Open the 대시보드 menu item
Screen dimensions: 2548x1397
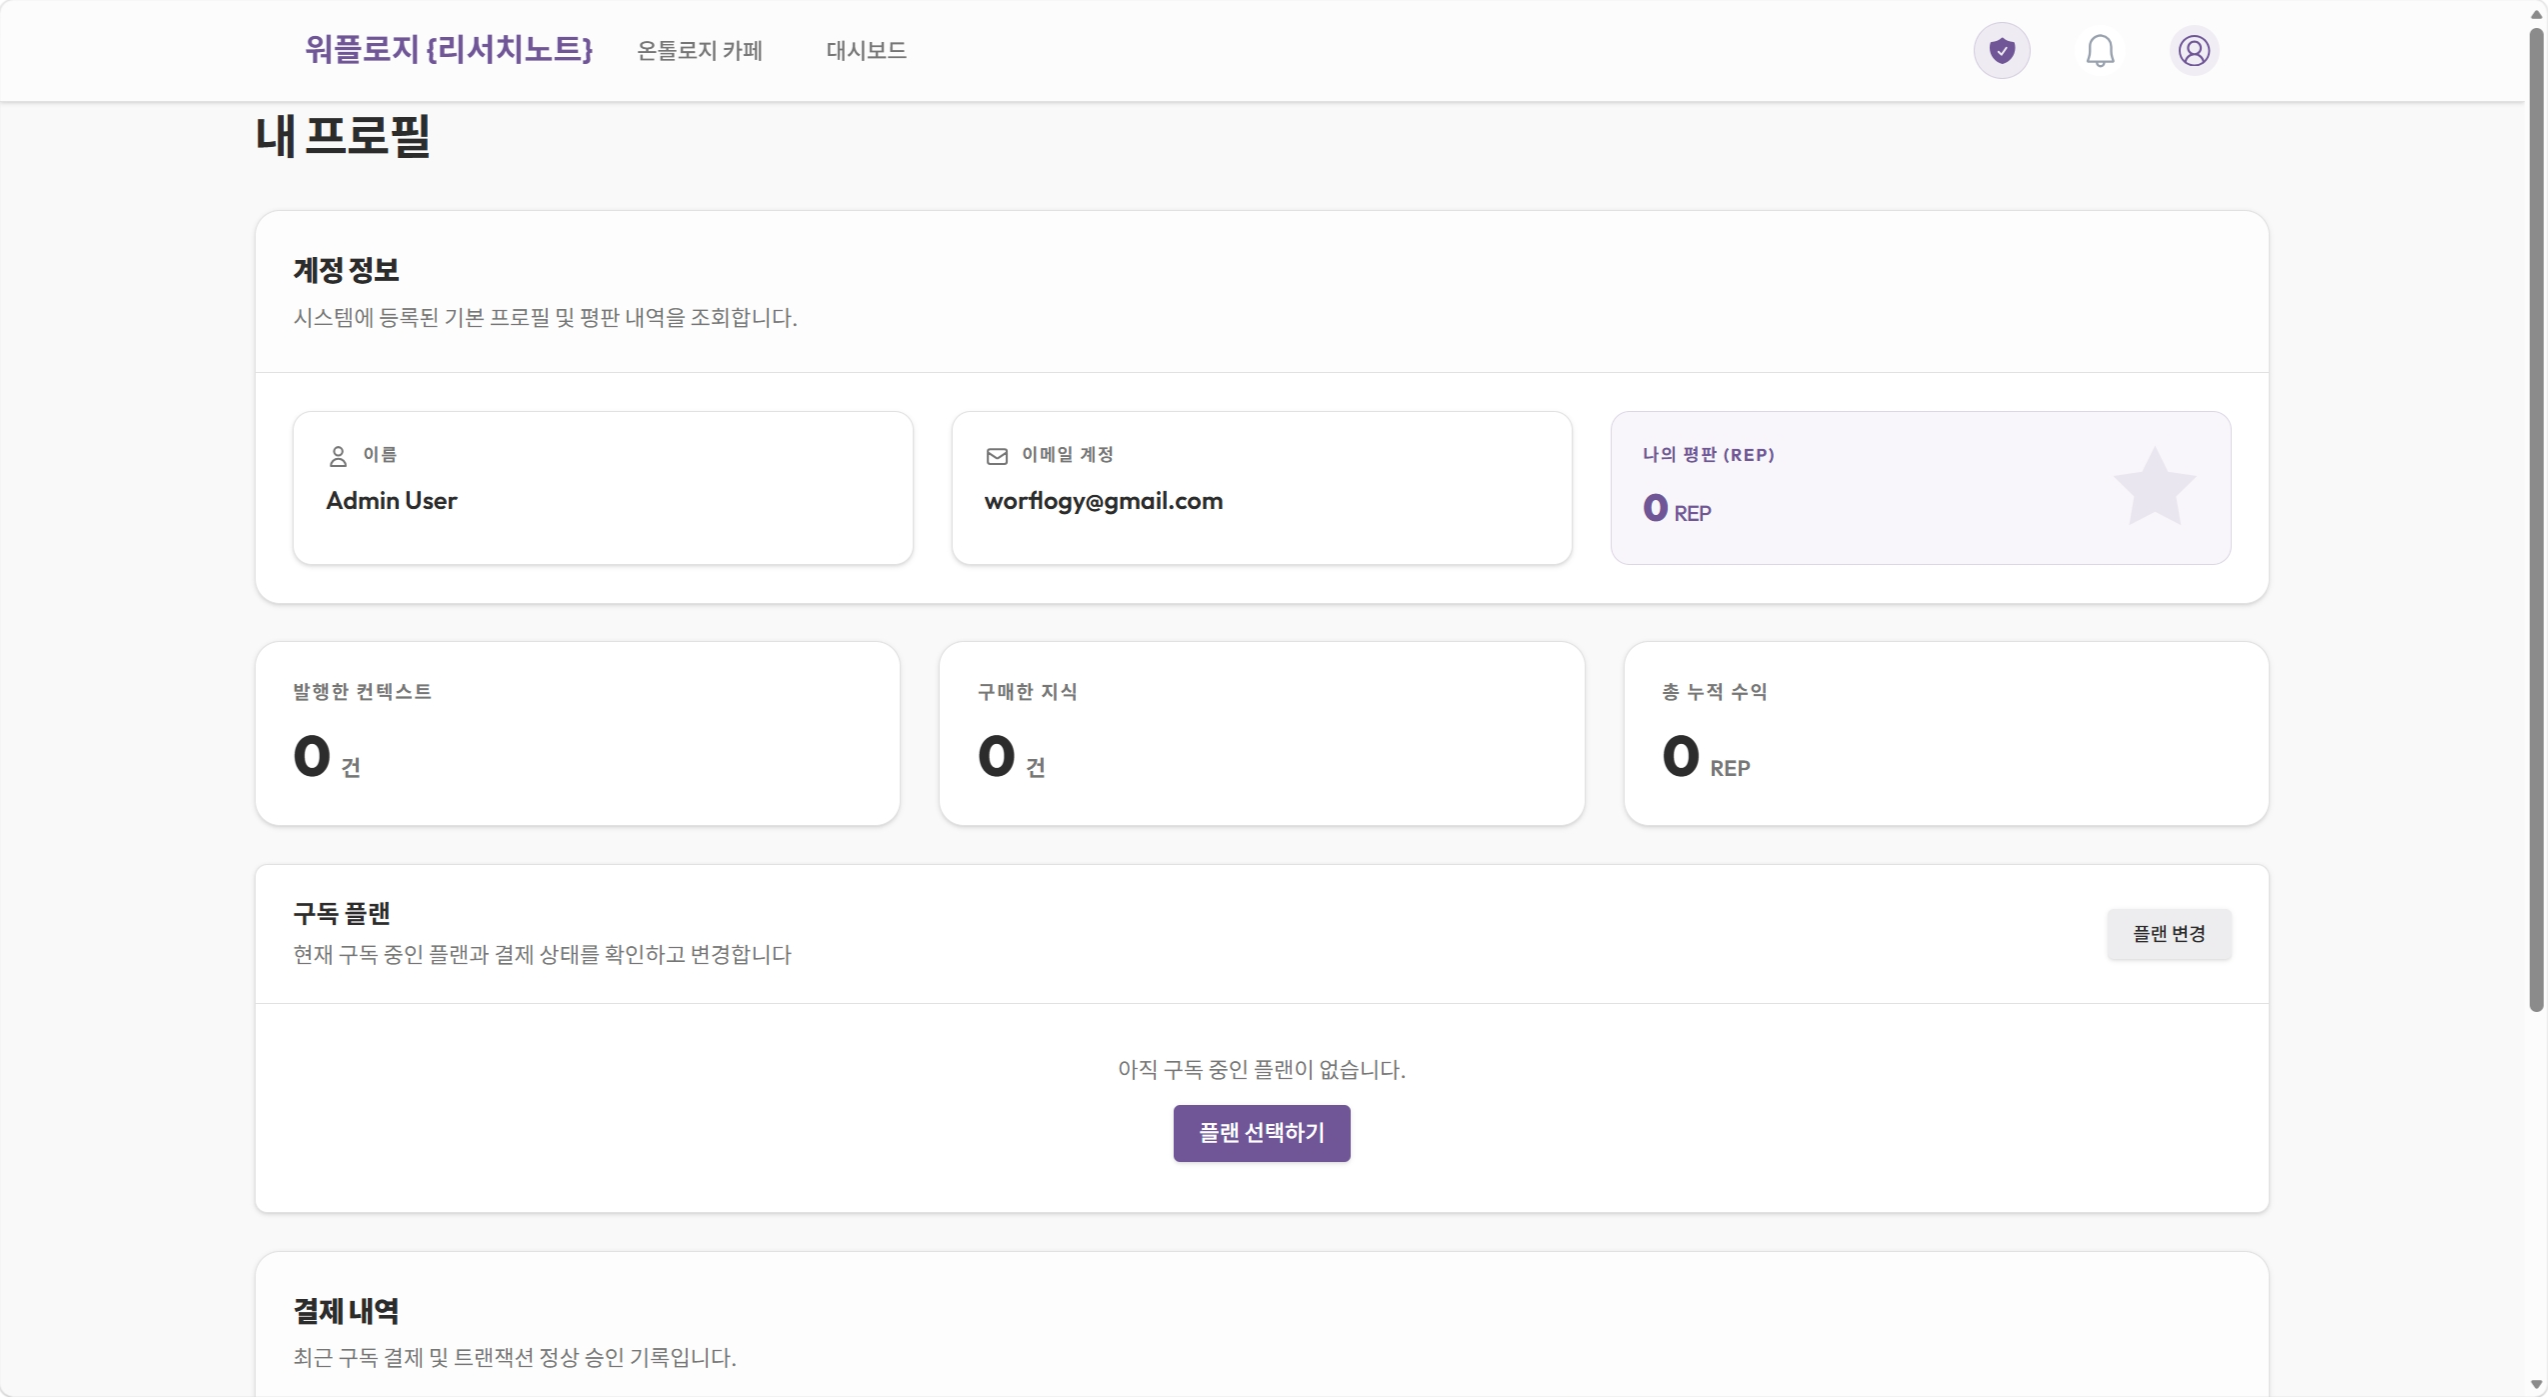click(866, 50)
